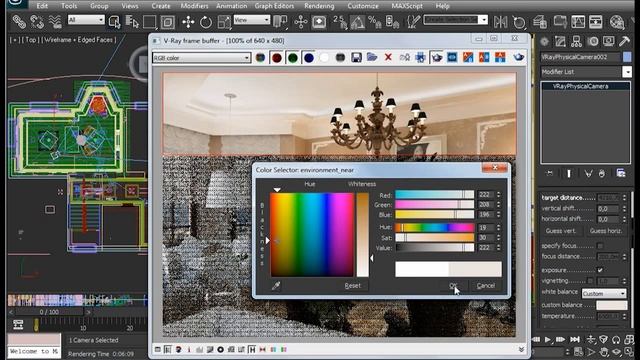Open the white balance Custom dropdown
The width and height of the screenshot is (640, 360).
tap(604, 293)
